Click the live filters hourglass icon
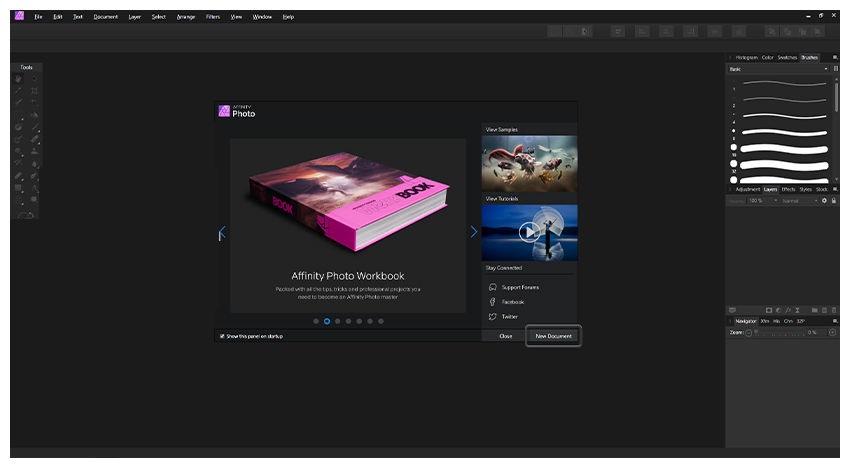Viewport: 850px width, 468px height. pyautogui.click(x=797, y=310)
